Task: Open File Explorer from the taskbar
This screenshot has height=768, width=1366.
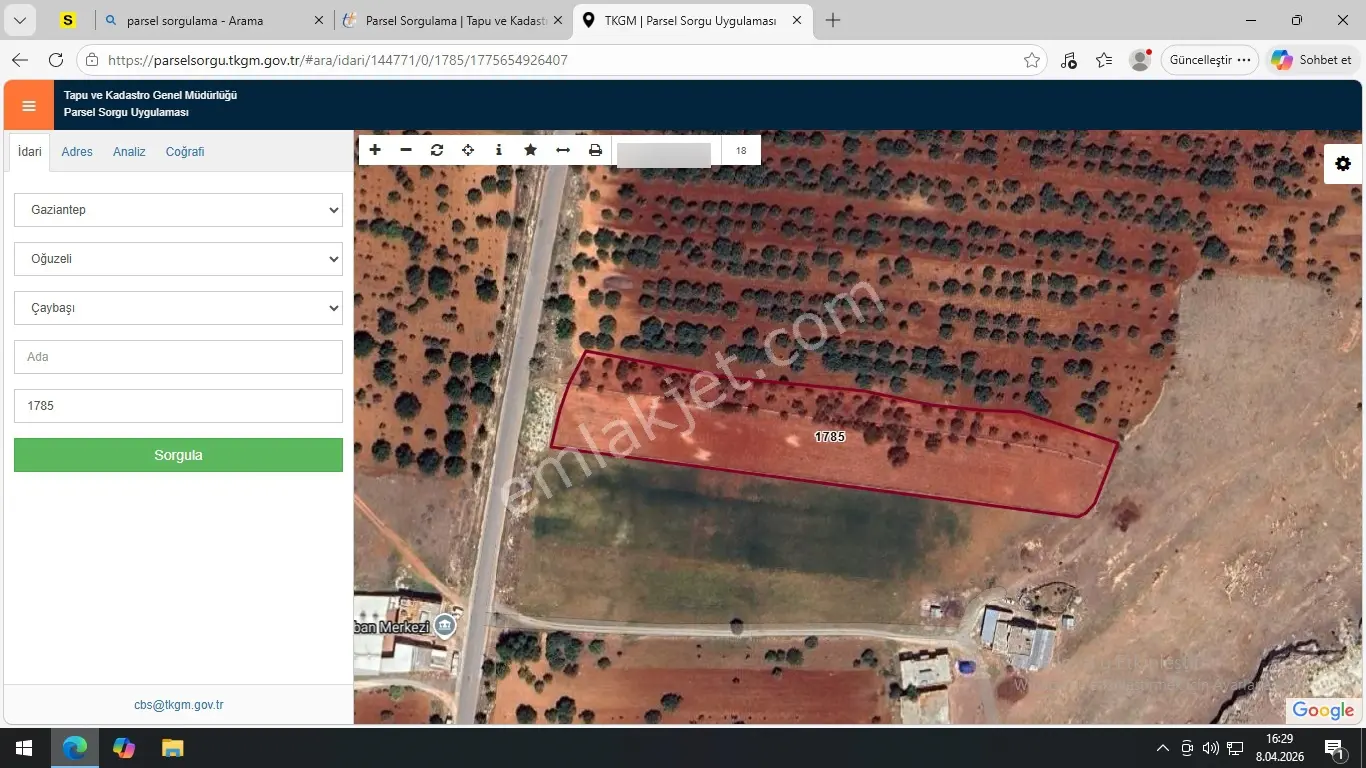Action: (x=173, y=748)
